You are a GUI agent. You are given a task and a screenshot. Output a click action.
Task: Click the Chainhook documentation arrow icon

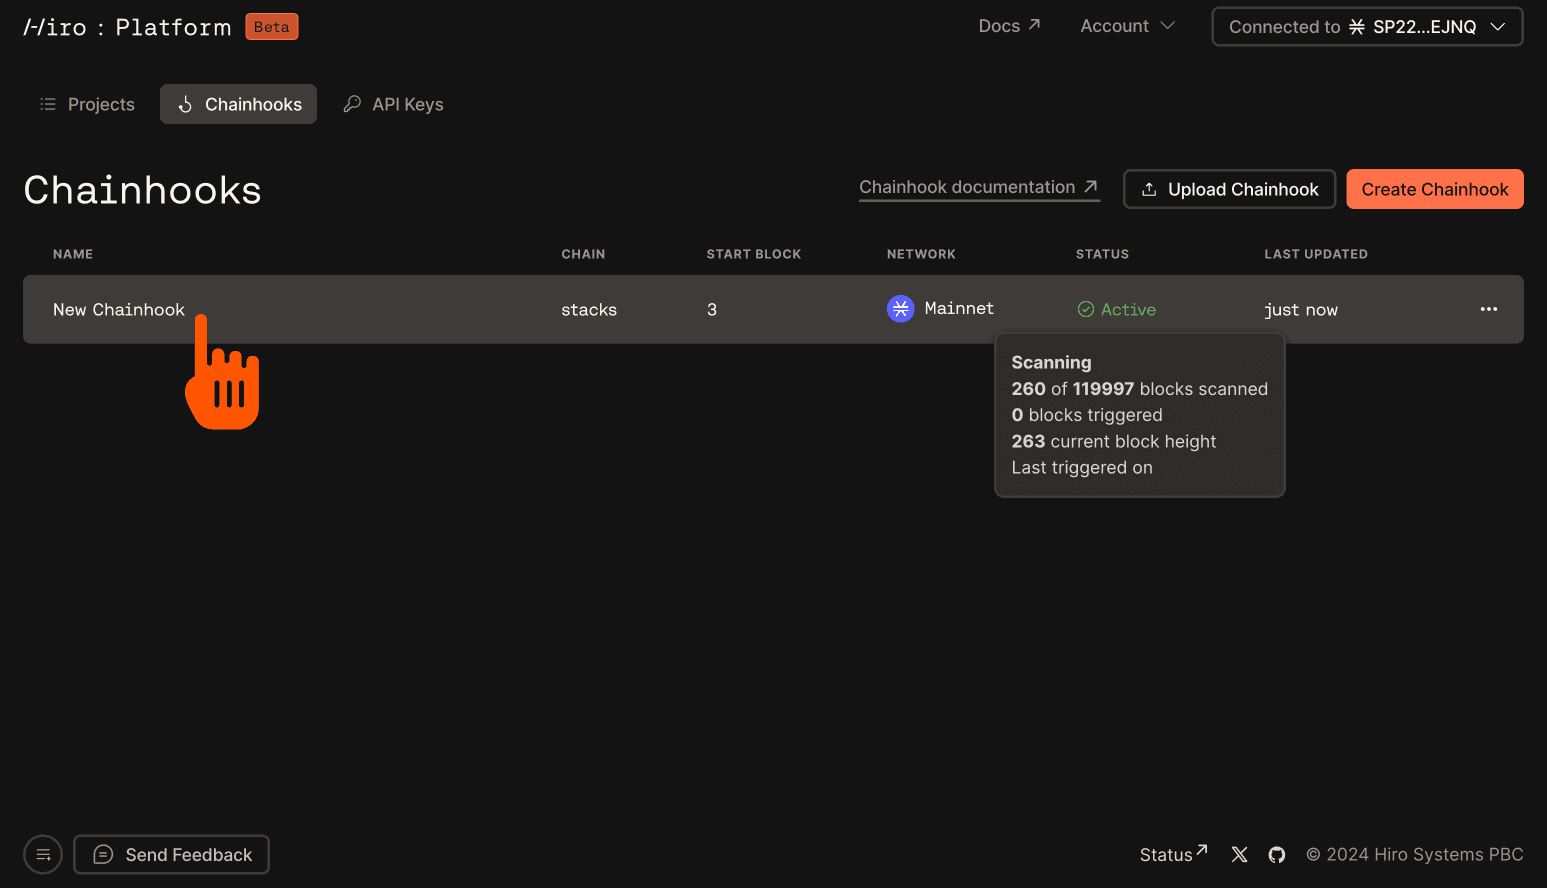point(1091,186)
